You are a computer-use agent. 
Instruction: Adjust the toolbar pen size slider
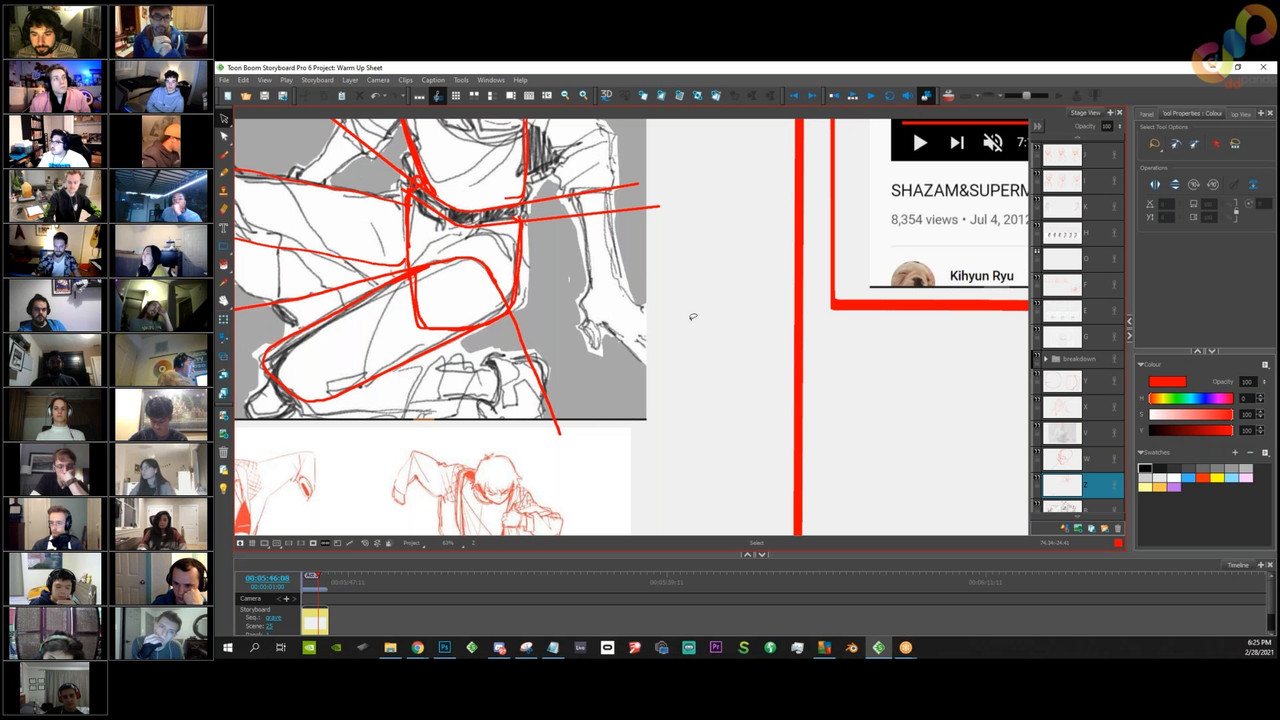(1026, 95)
